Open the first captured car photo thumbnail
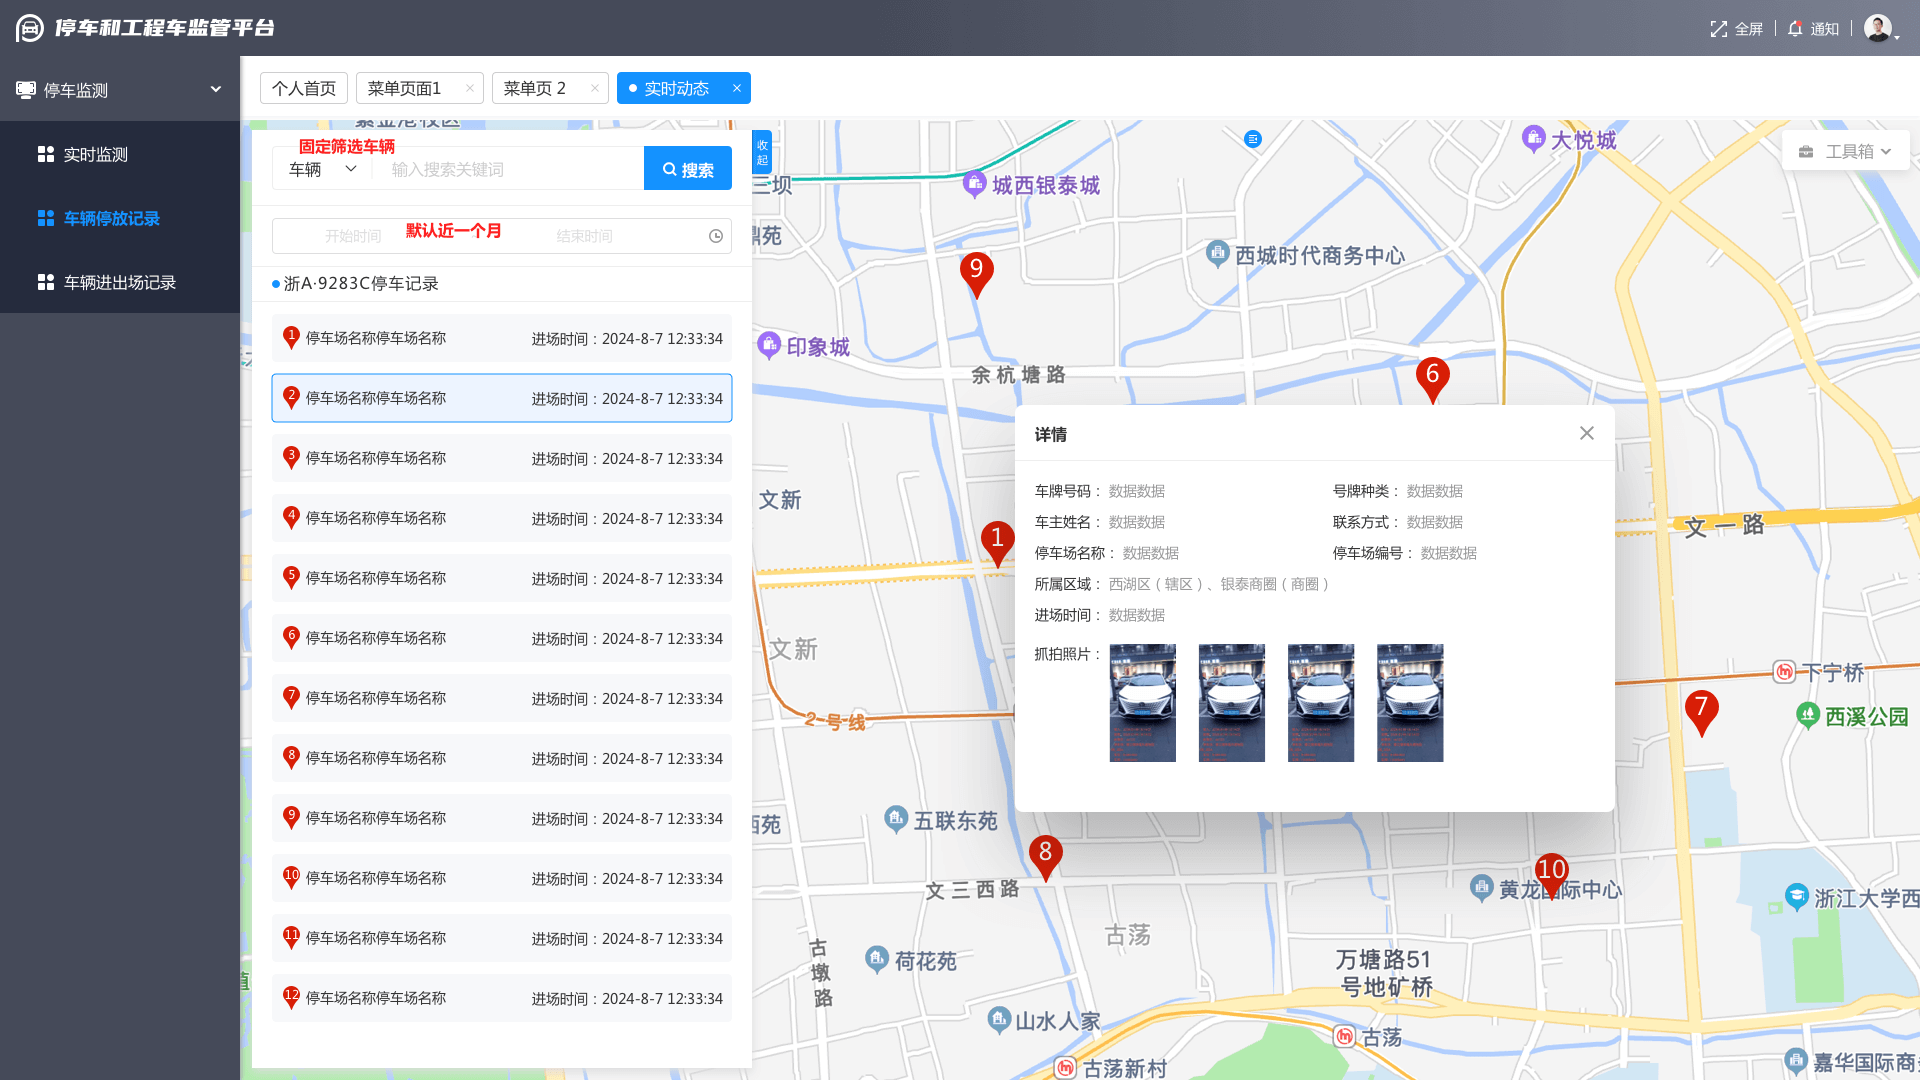Screen dimensions: 1920x1080 tap(1142, 702)
